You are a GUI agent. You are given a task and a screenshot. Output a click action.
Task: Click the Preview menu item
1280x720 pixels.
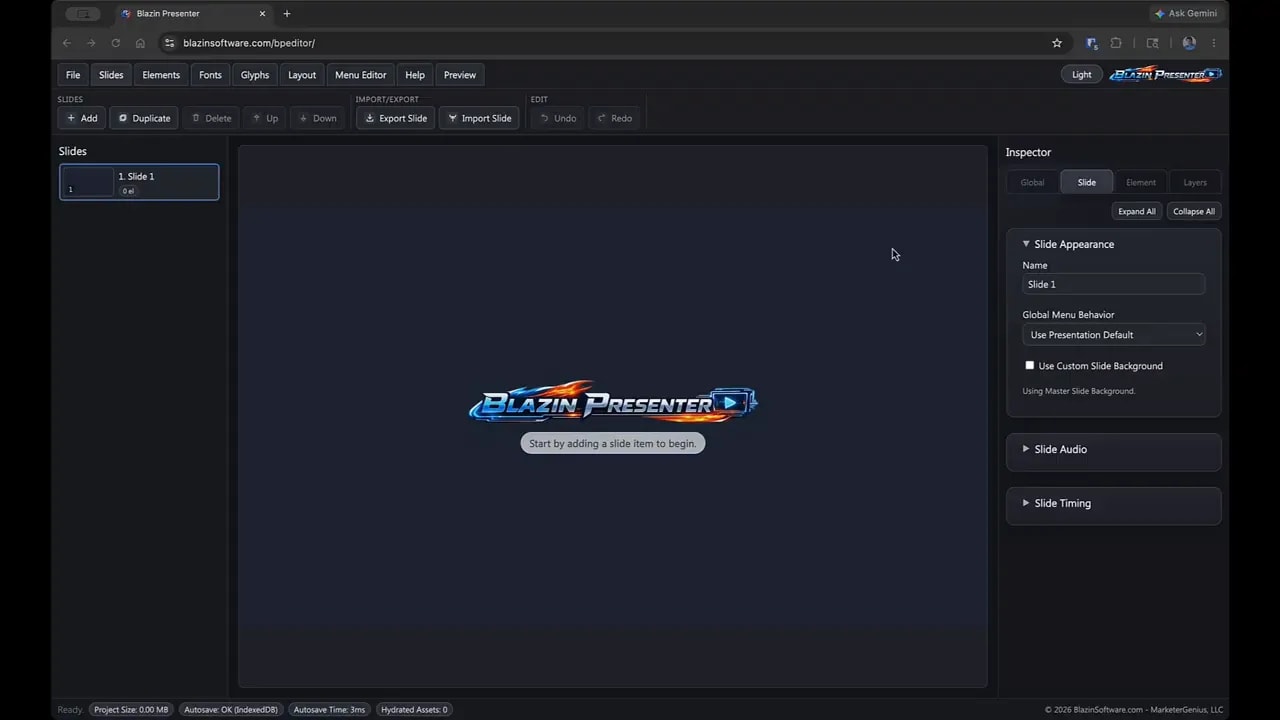pos(460,75)
